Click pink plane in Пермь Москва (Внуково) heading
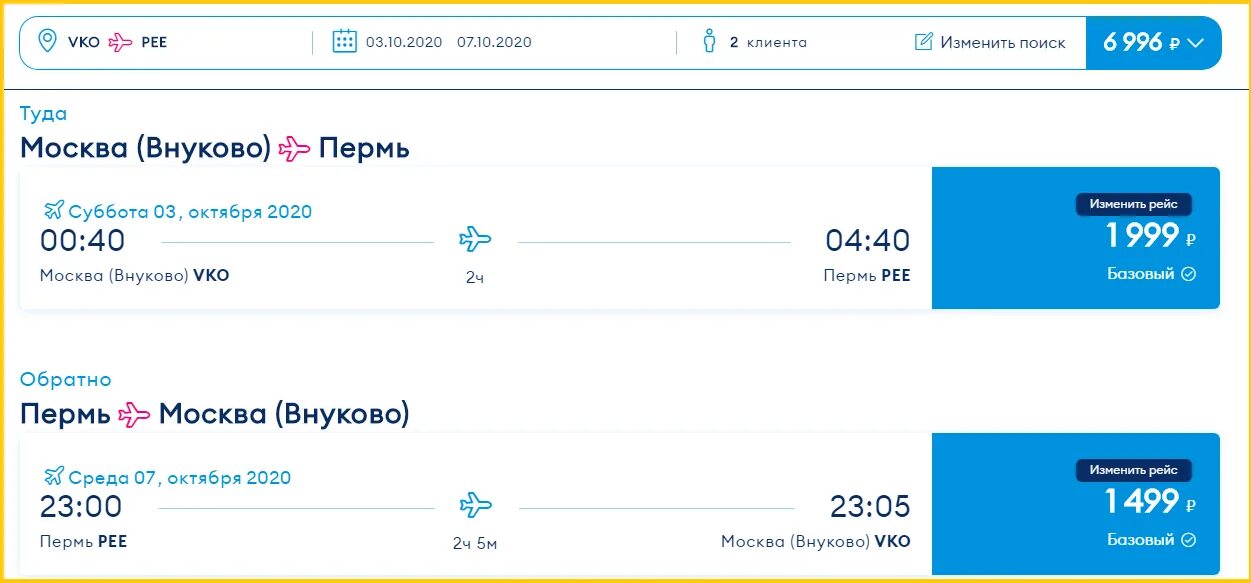Viewport: 1251px width, 583px height. (x=135, y=414)
